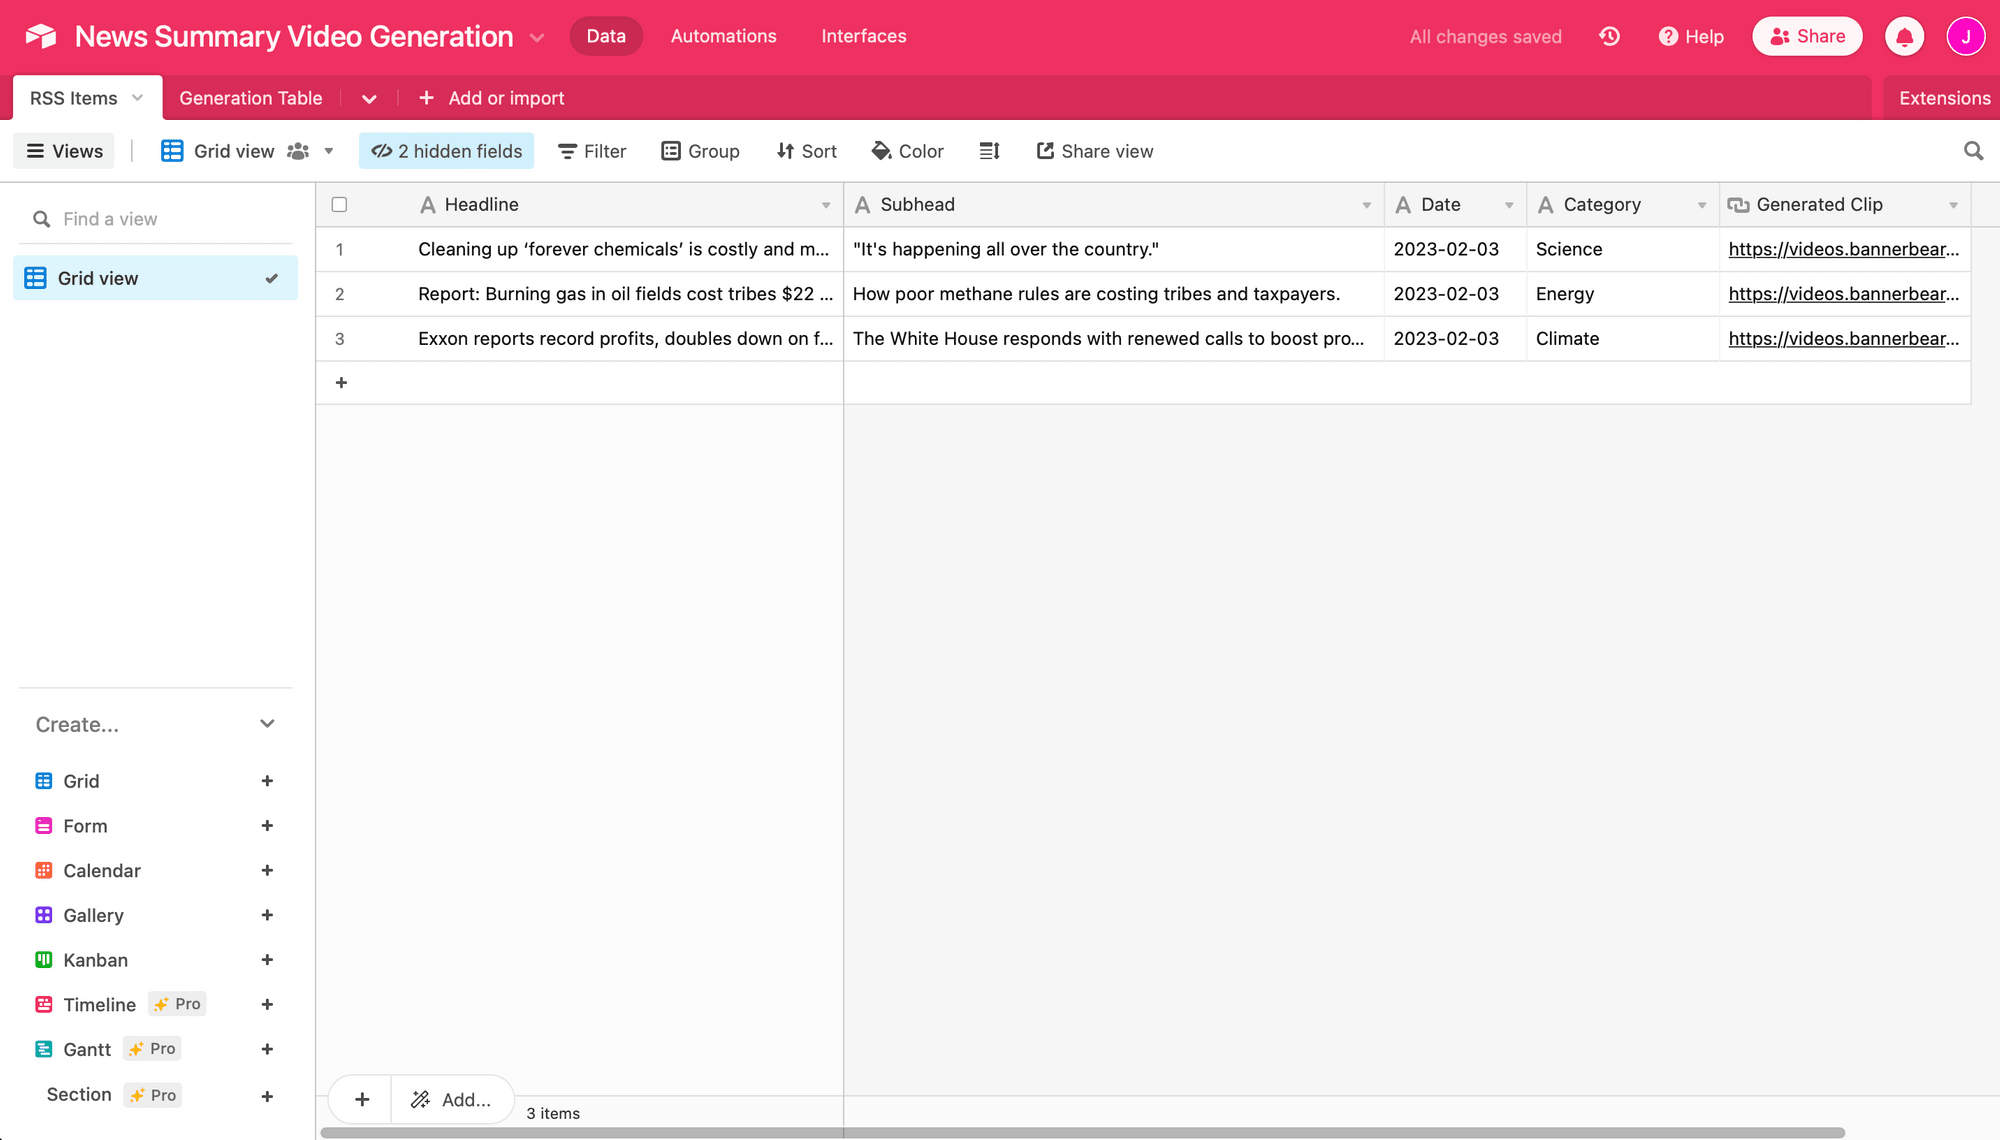Open generated clip link for row 1
Image resolution: width=2000 pixels, height=1140 pixels.
coord(1842,249)
